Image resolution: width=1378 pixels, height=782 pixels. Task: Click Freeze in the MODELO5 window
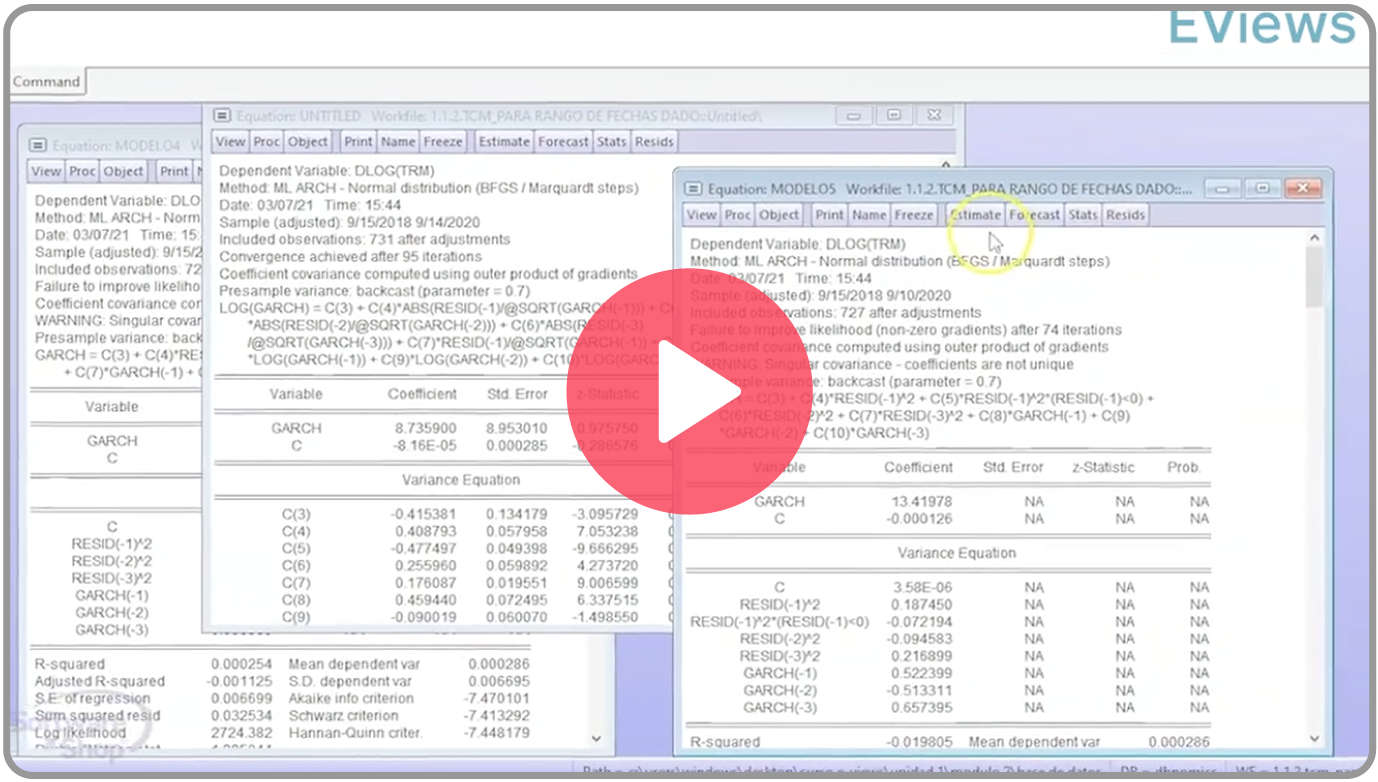[913, 215]
